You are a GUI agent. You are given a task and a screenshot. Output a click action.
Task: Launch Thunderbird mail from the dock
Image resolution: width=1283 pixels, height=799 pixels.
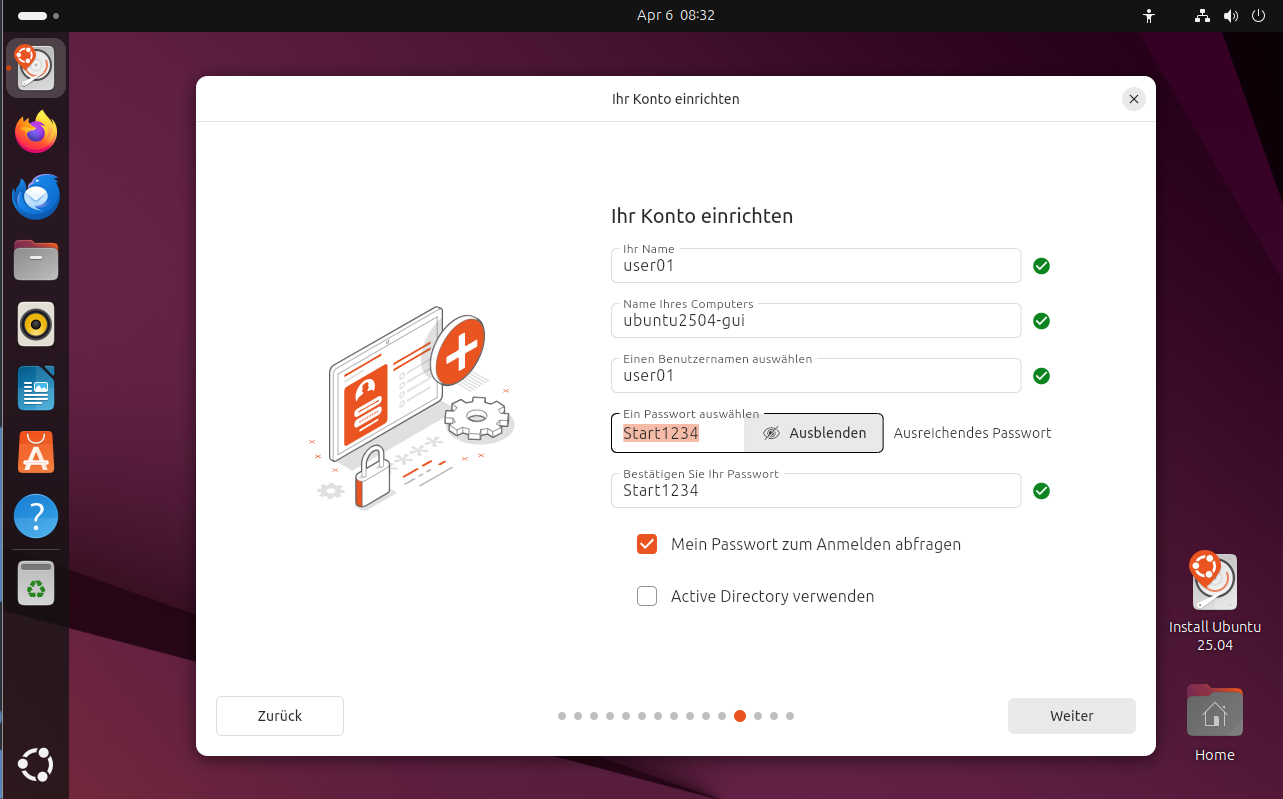tap(36, 196)
